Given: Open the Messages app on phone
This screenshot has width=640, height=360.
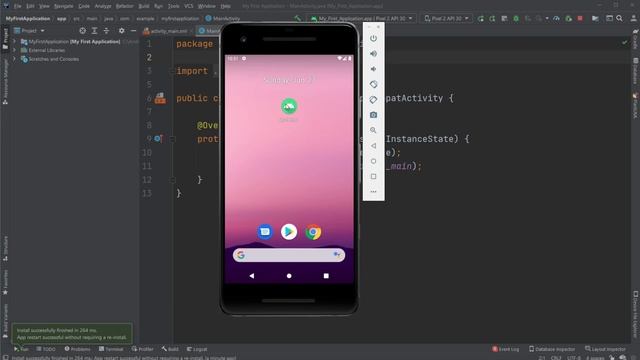Looking at the screenshot, I should 265,232.
